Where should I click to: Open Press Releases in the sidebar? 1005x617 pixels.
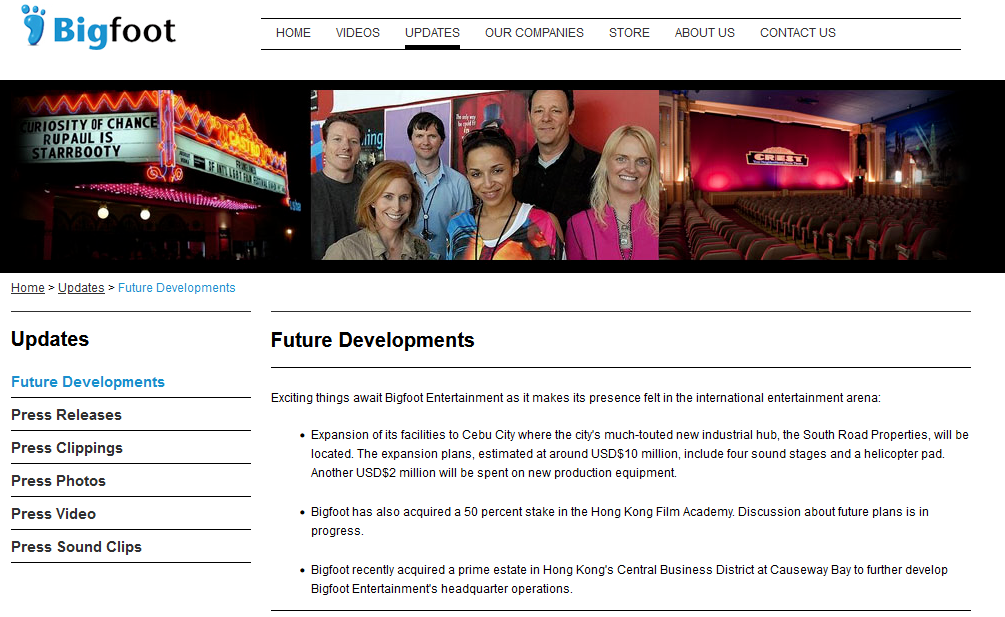click(66, 415)
